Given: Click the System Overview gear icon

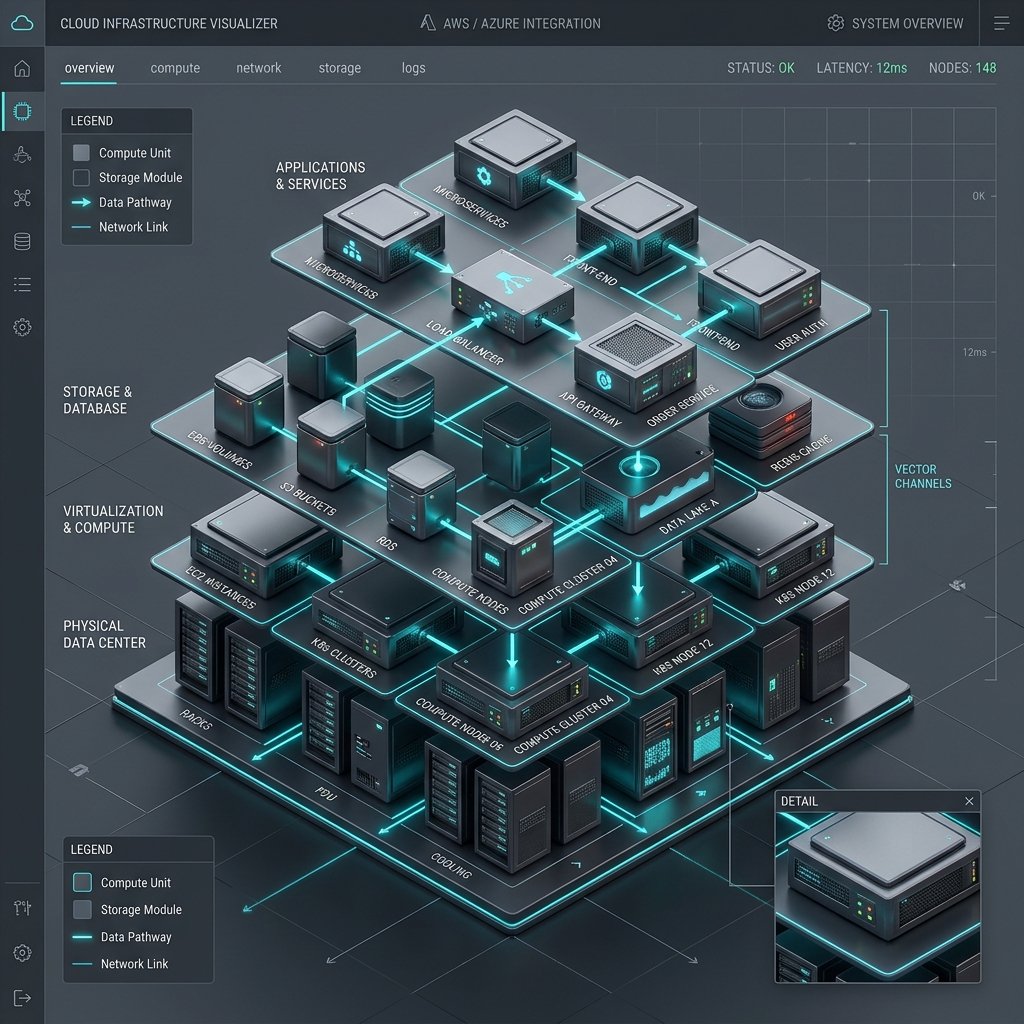Looking at the screenshot, I should pos(835,23).
